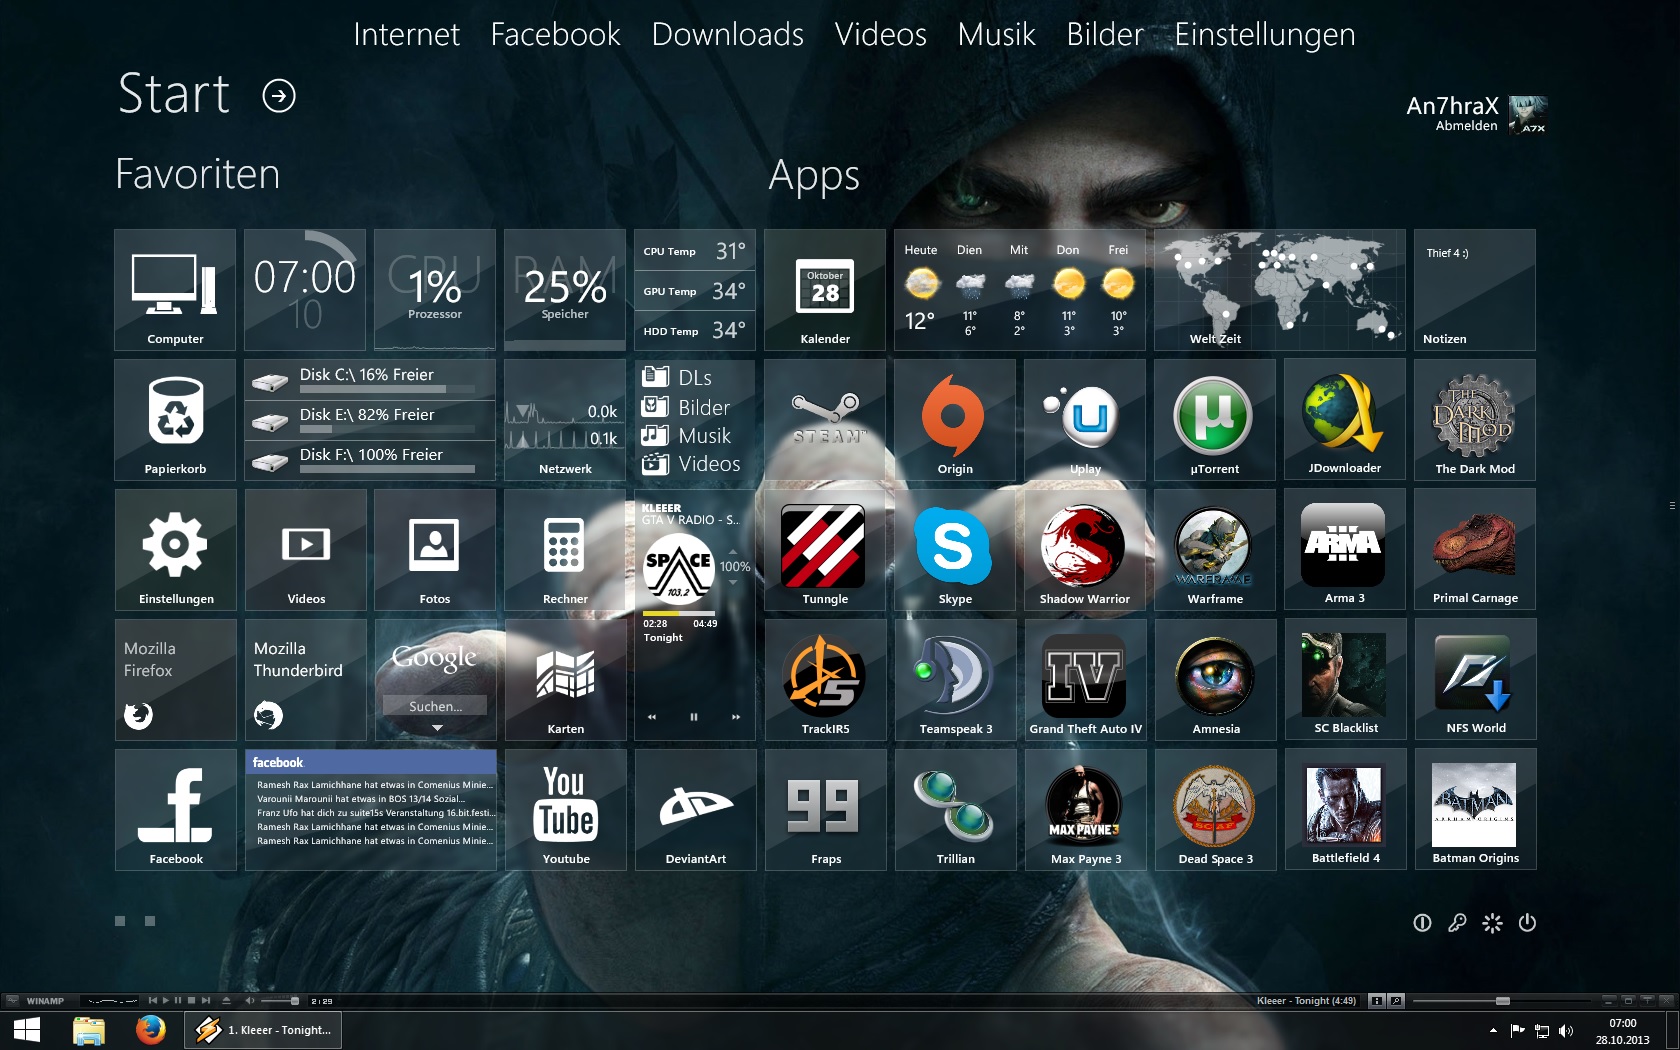
Task: Open the Battlefield 4 tile
Action: tap(1345, 810)
